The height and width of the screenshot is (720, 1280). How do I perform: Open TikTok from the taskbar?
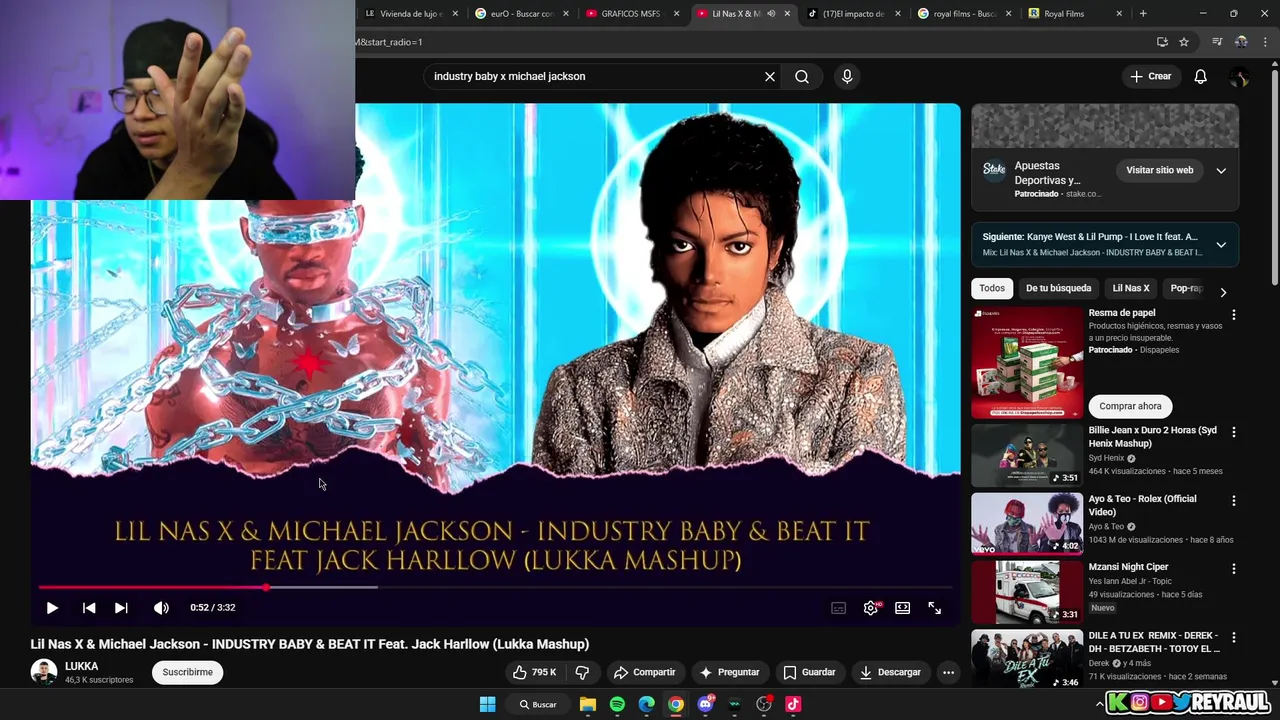(x=793, y=704)
